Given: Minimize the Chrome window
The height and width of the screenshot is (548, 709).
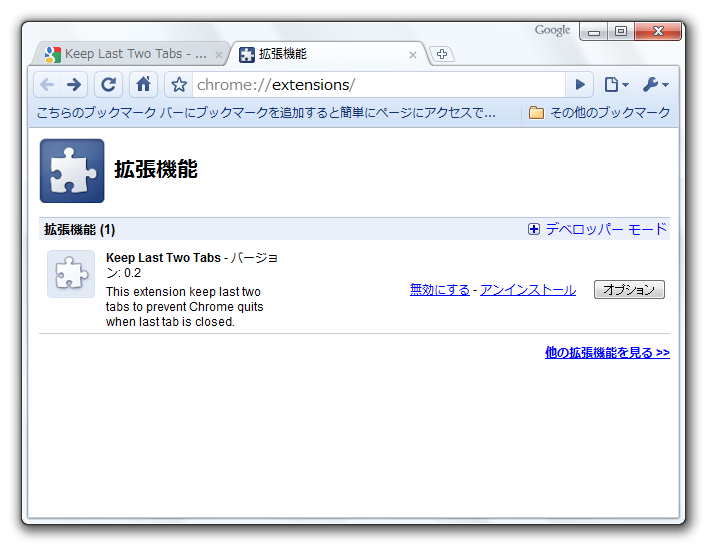Looking at the screenshot, I should 594,32.
